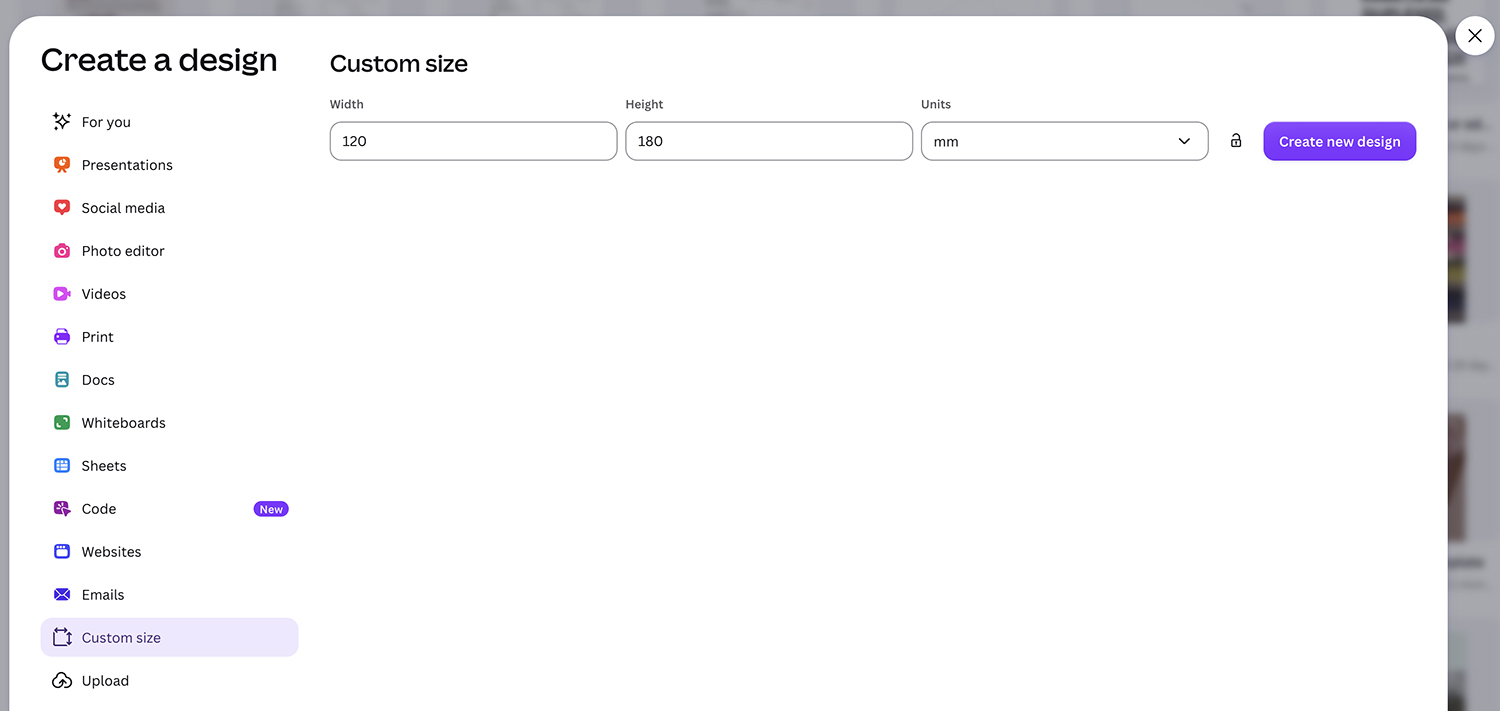Click Create new design button

click(x=1340, y=141)
